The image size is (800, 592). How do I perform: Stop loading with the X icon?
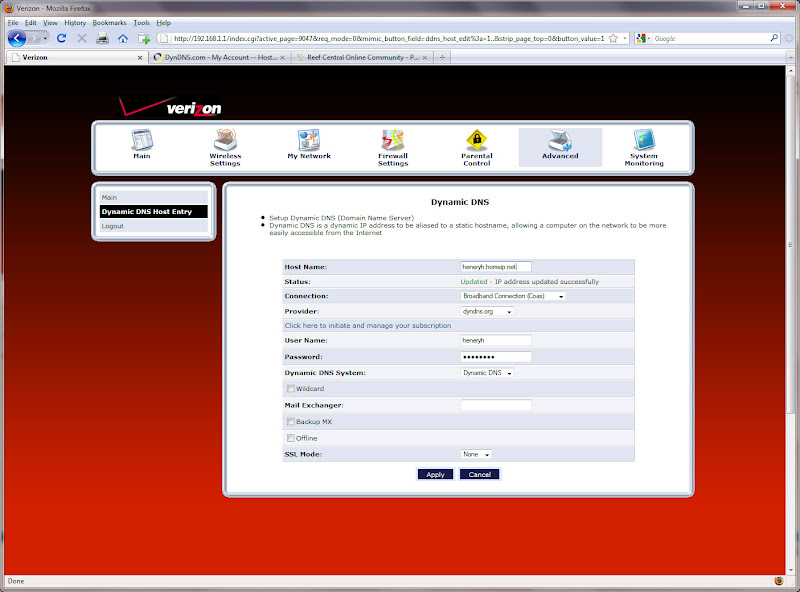click(82, 38)
